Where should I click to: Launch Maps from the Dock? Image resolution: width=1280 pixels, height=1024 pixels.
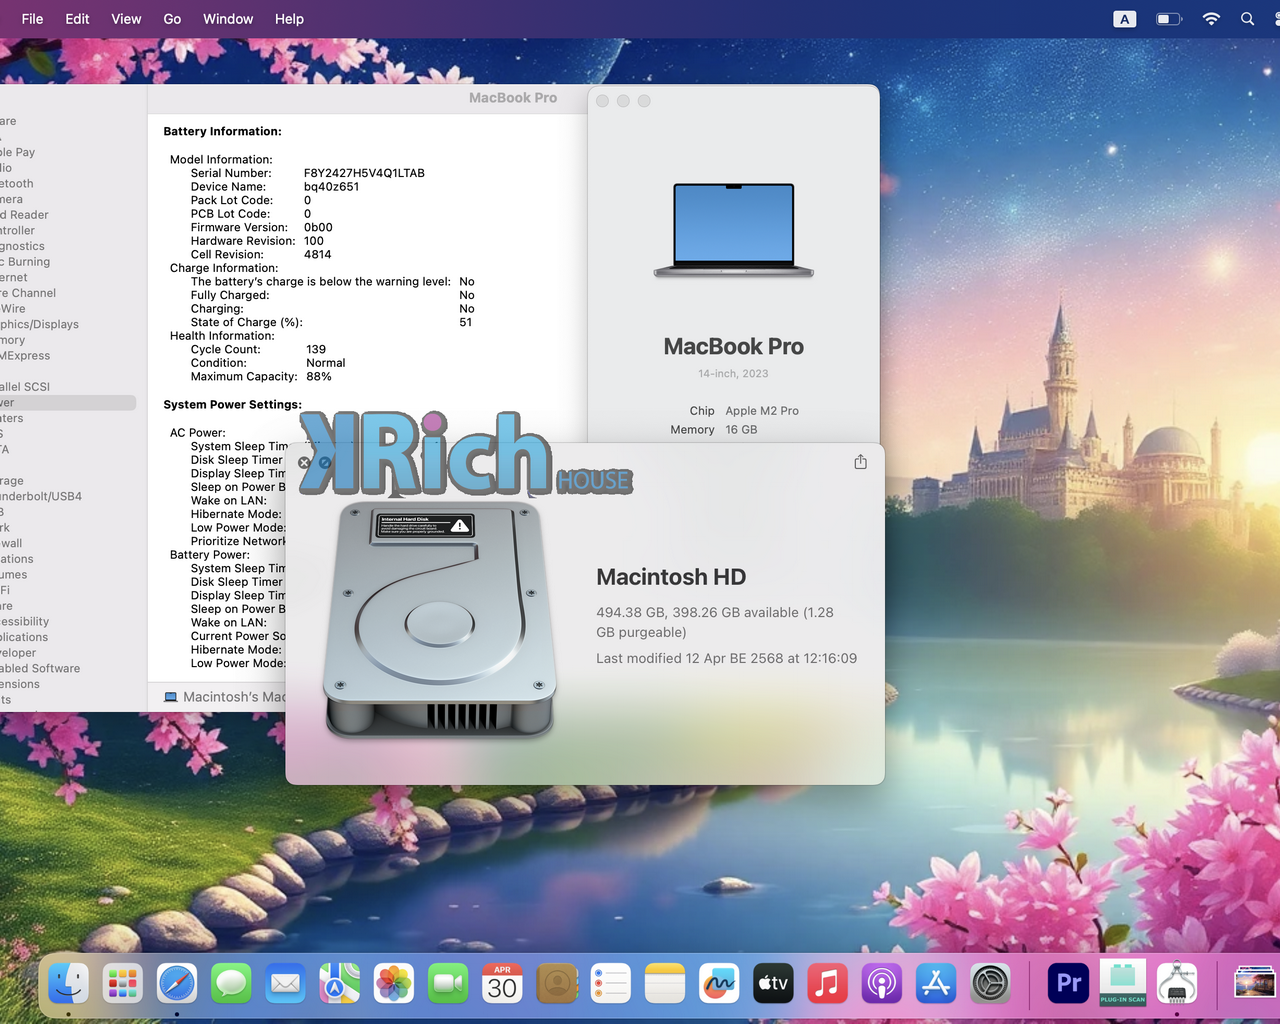pos(339,984)
